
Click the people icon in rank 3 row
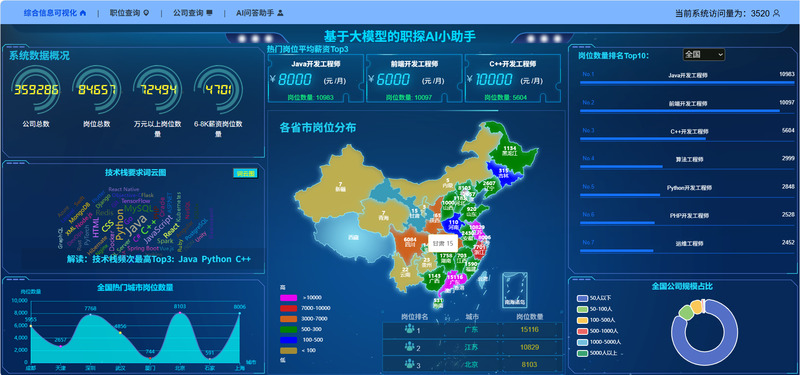point(410,364)
